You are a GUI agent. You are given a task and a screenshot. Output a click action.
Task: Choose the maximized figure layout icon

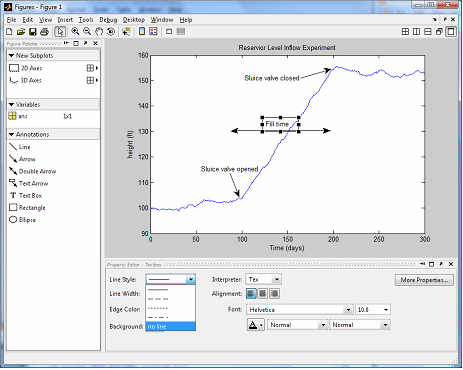[x=451, y=32]
